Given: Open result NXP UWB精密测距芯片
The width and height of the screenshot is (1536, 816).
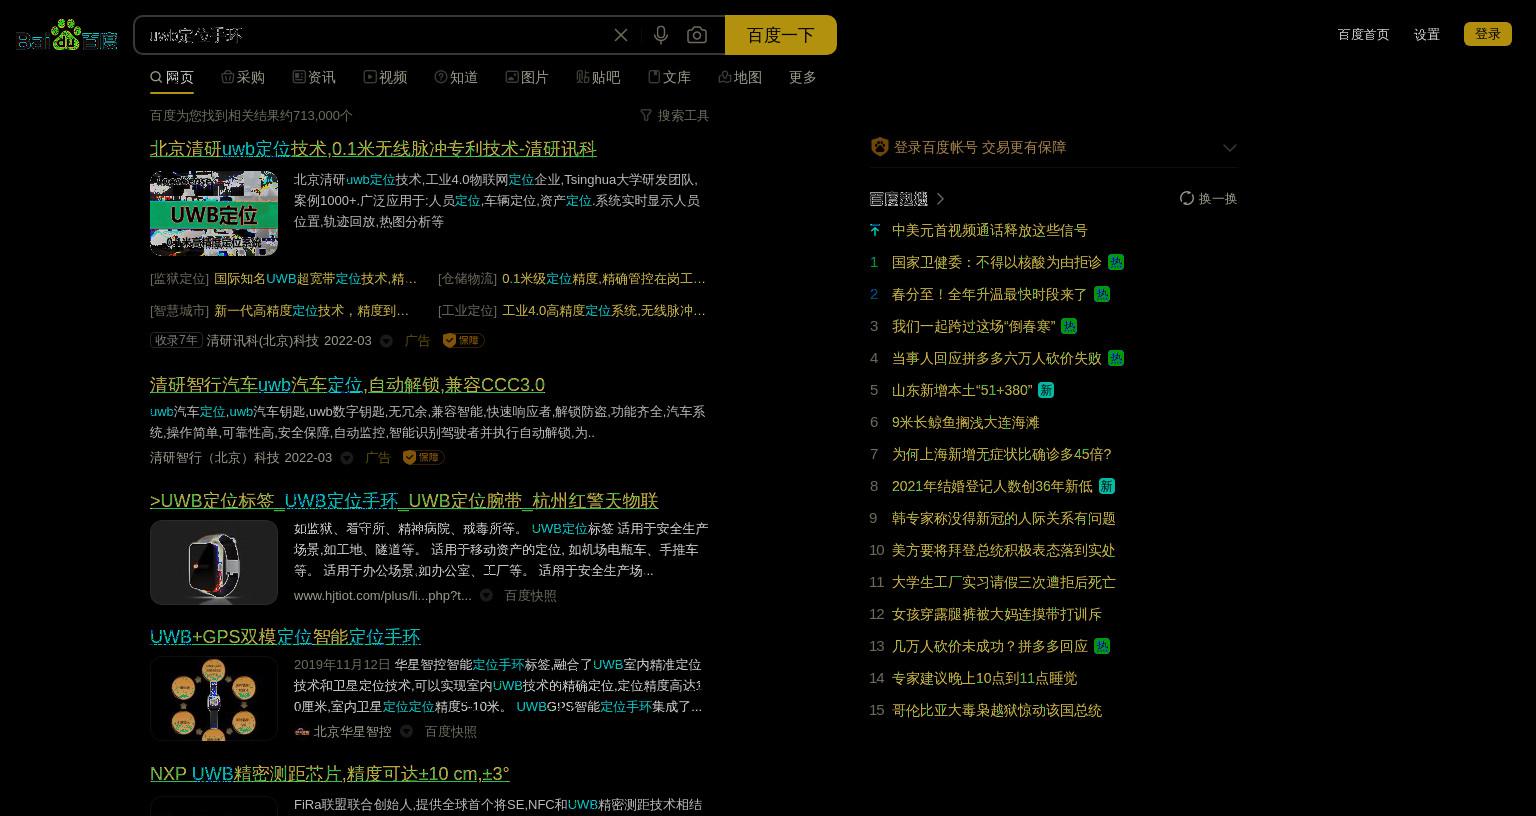Looking at the screenshot, I should click(x=330, y=774).
